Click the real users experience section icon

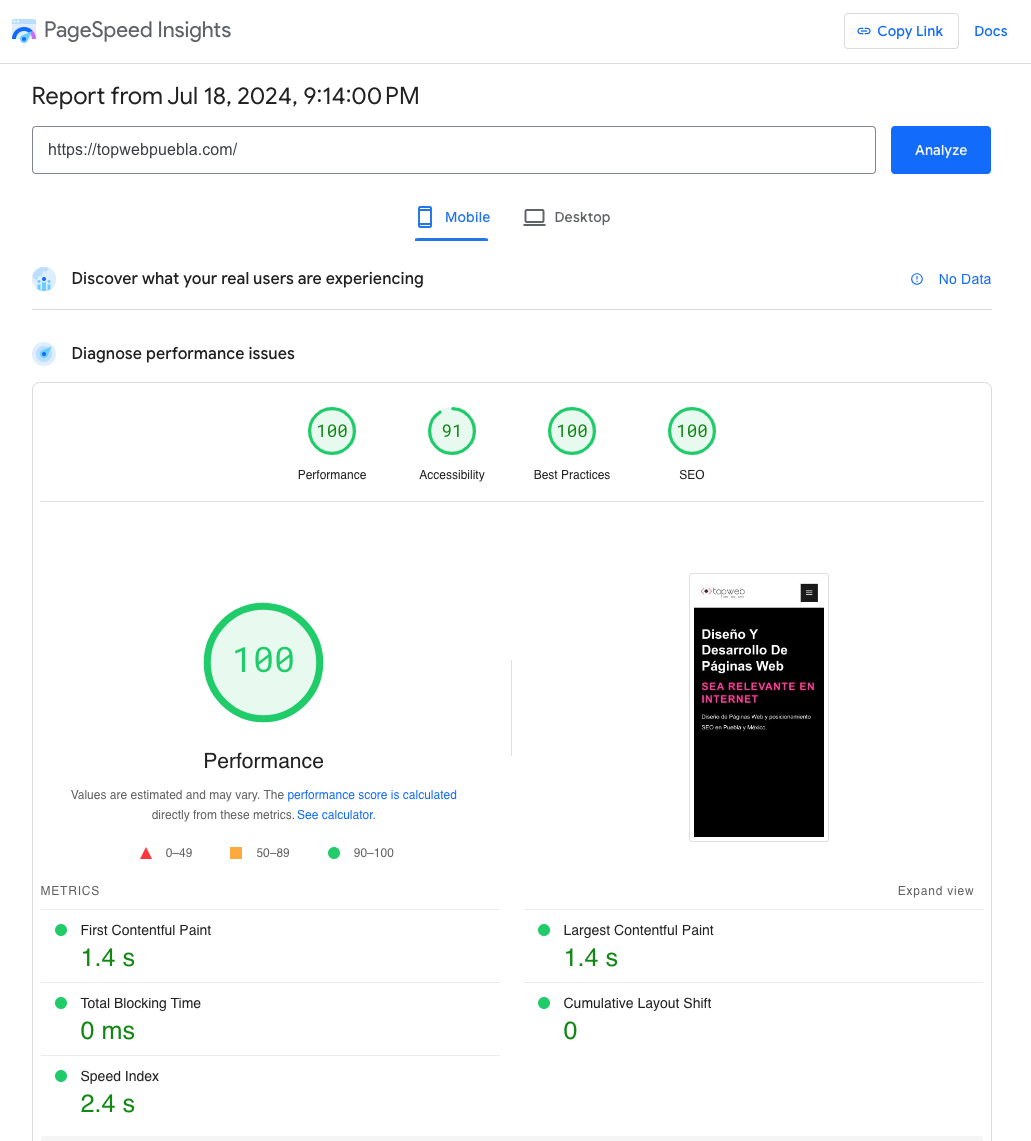pos(44,279)
